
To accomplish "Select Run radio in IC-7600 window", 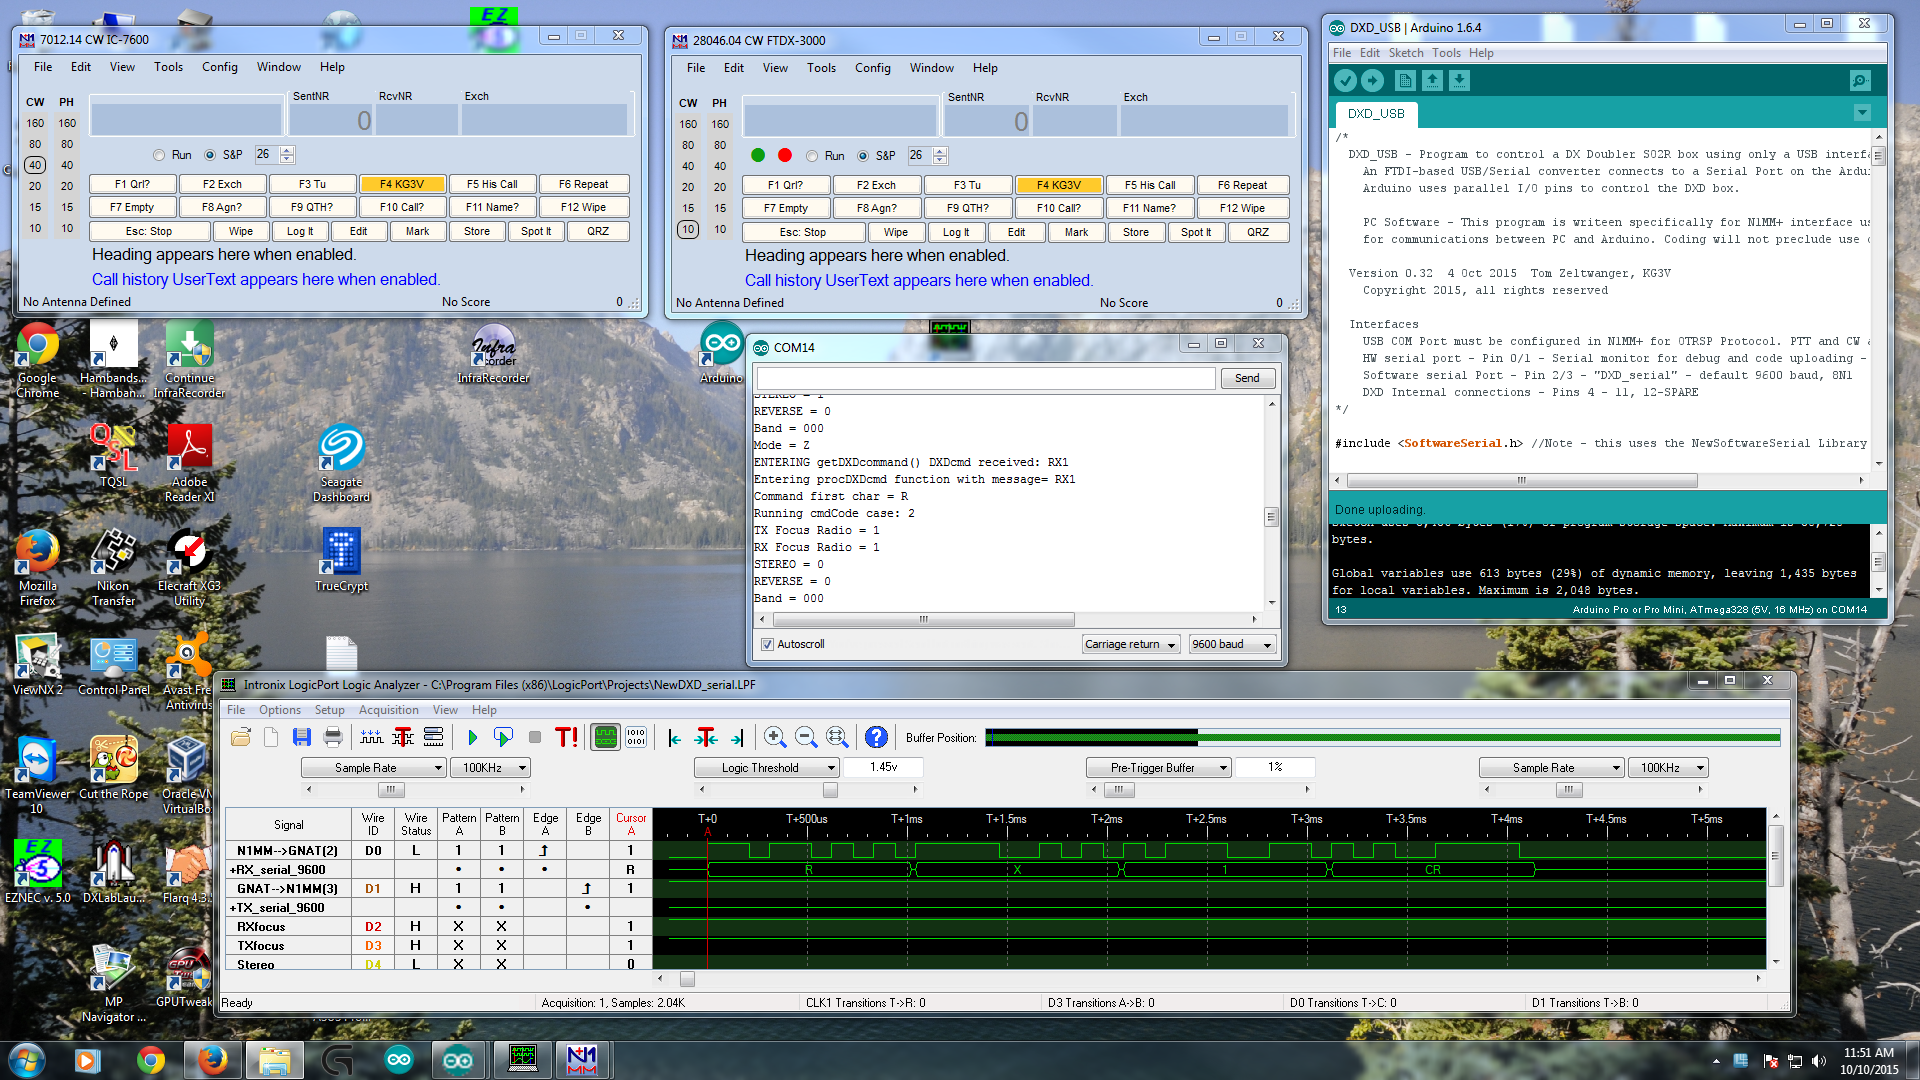I will point(159,155).
